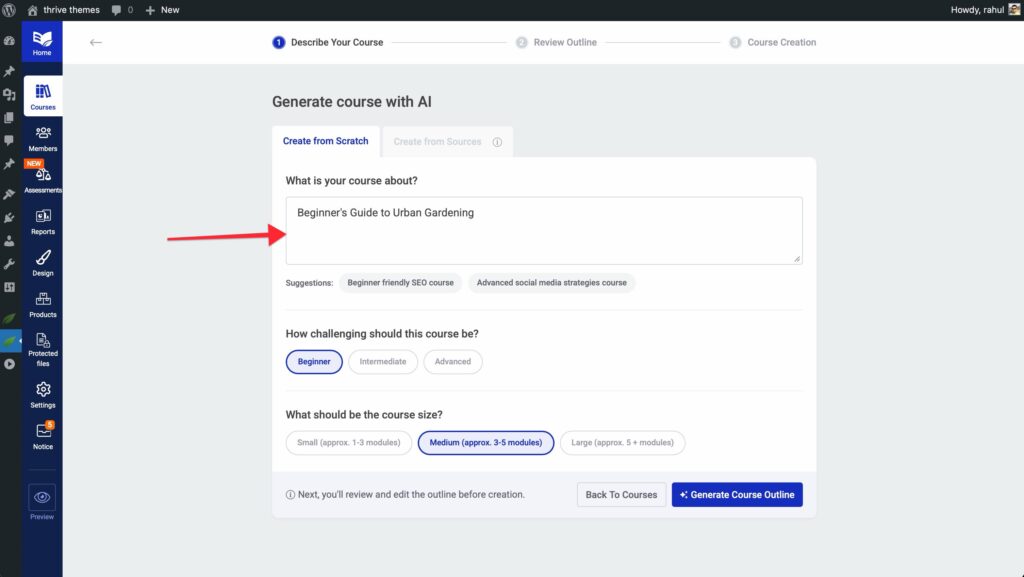1024x577 pixels.
Task: Click the back arrow at top
Action: point(96,42)
